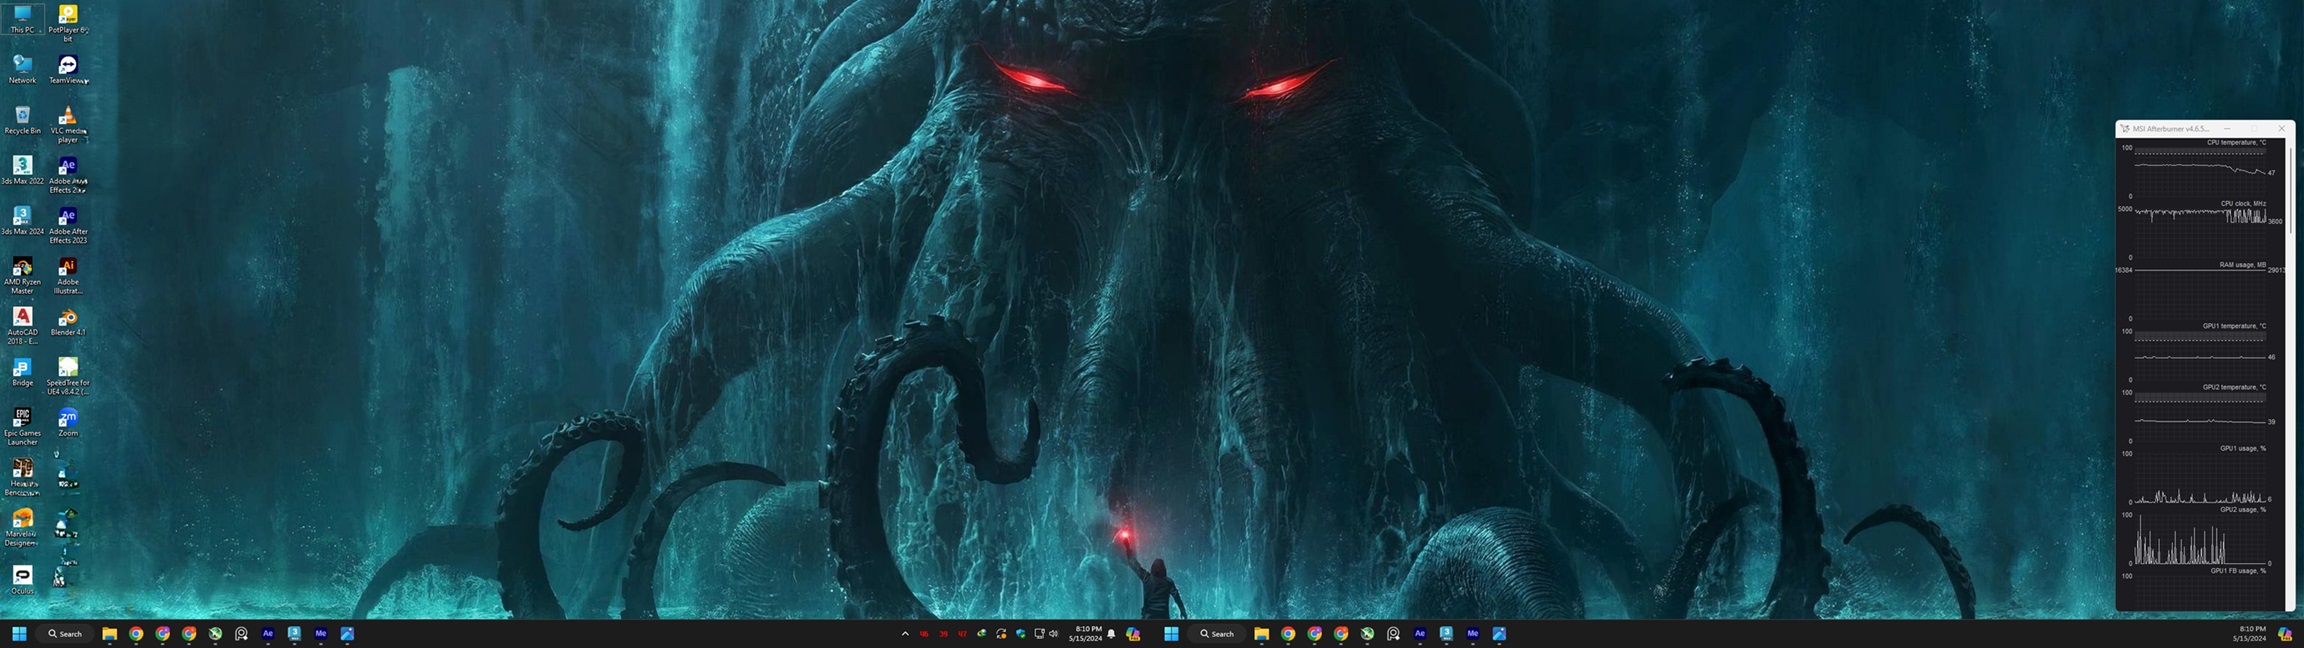Click the red 39 temperature tray icon
This screenshot has width=2304, height=648.
coord(943,634)
